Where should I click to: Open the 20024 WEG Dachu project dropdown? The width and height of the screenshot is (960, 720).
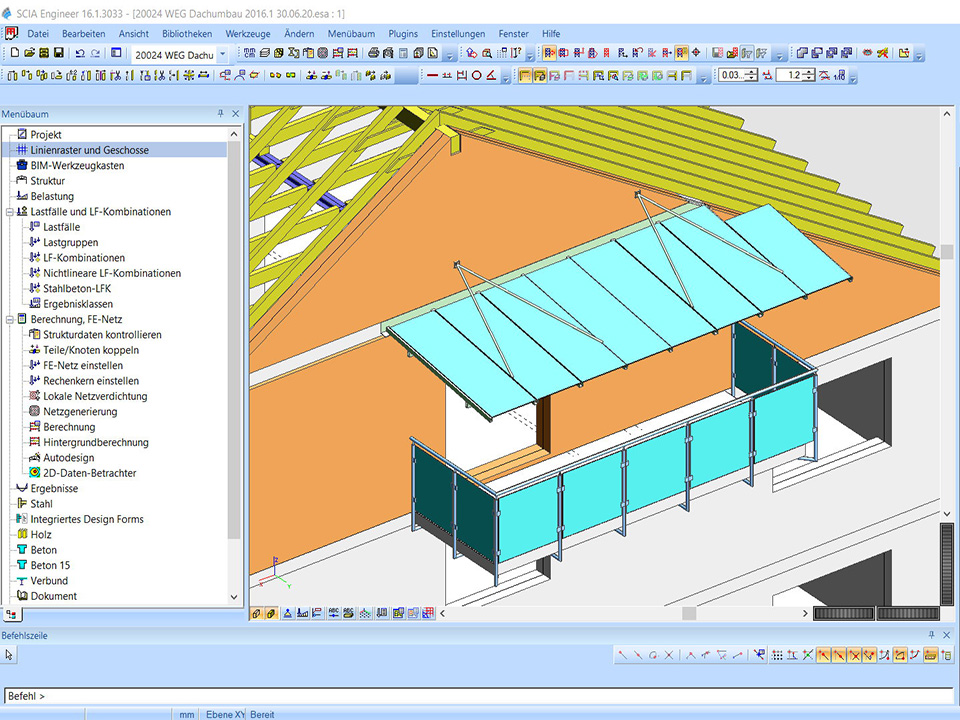point(222,53)
